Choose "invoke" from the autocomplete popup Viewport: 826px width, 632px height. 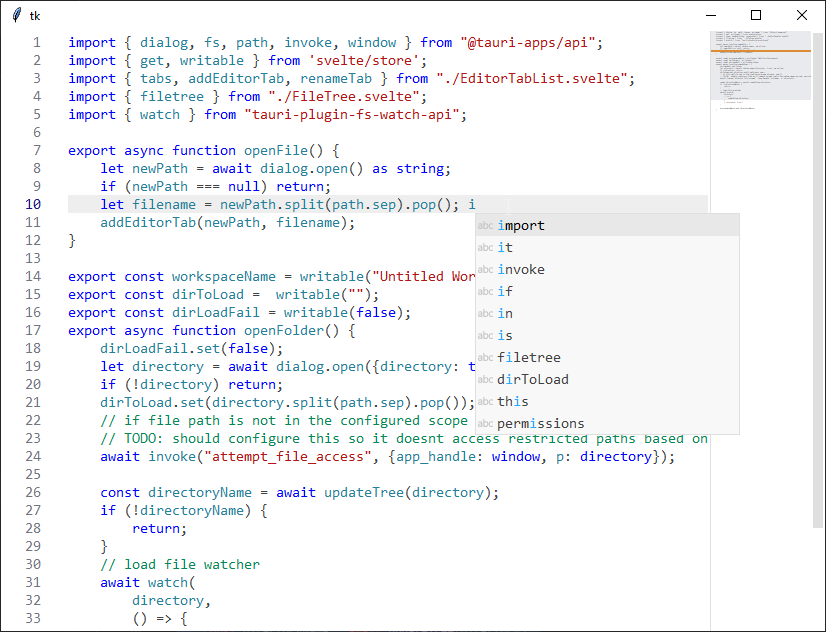(520, 269)
